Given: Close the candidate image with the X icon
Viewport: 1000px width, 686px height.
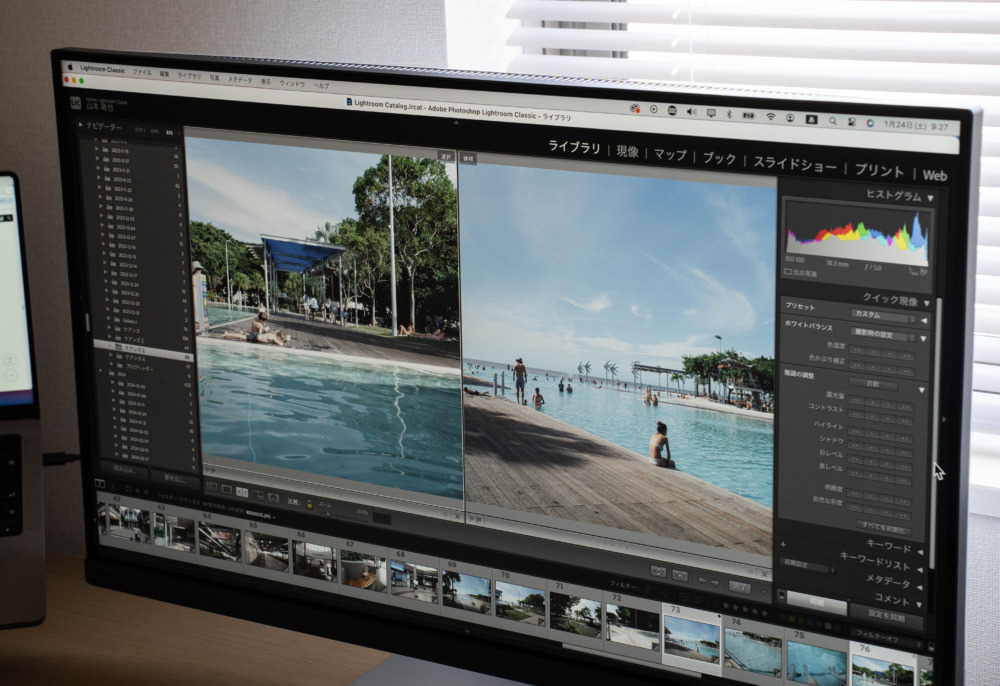Looking at the screenshot, I should pyautogui.click(x=765, y=575).
